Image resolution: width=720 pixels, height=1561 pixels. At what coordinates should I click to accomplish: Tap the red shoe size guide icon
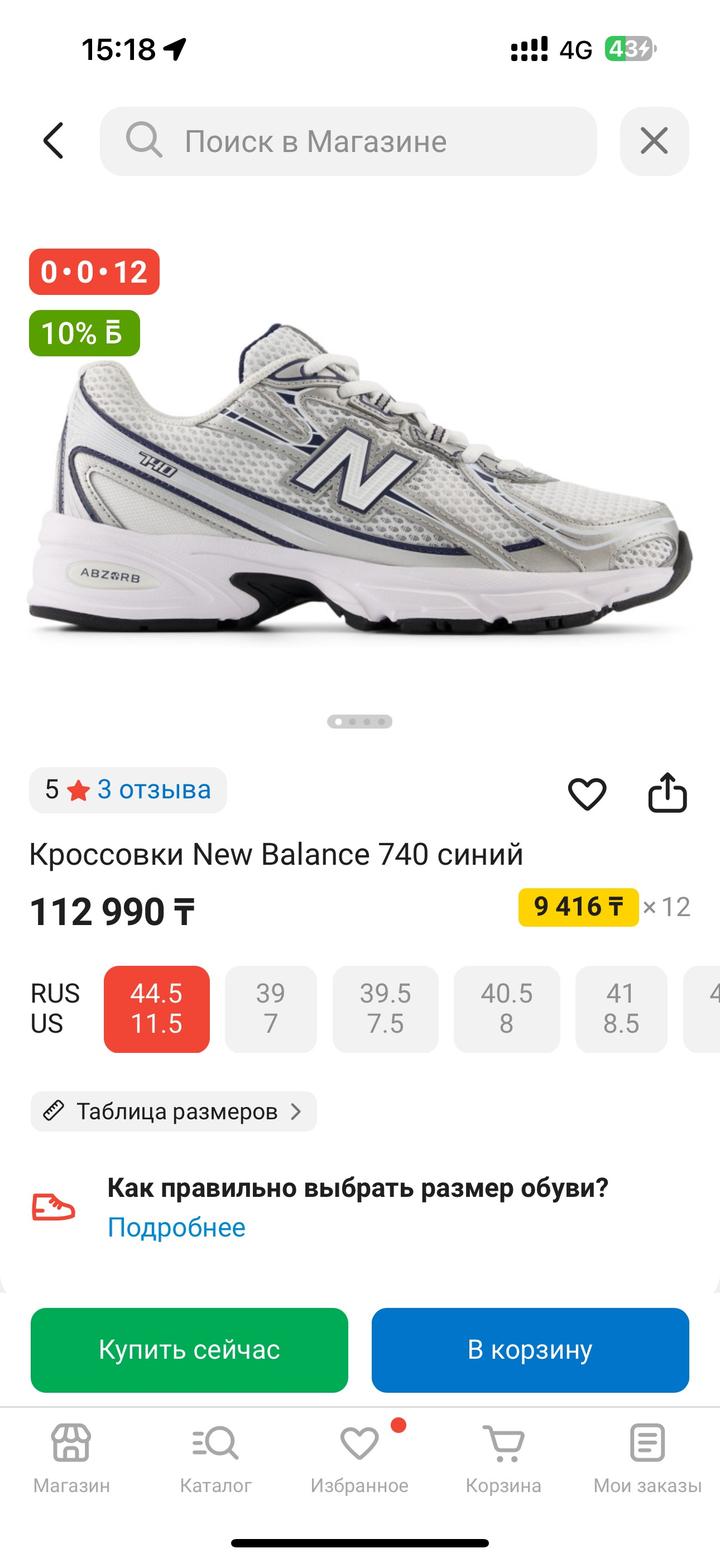point(54,1207)
